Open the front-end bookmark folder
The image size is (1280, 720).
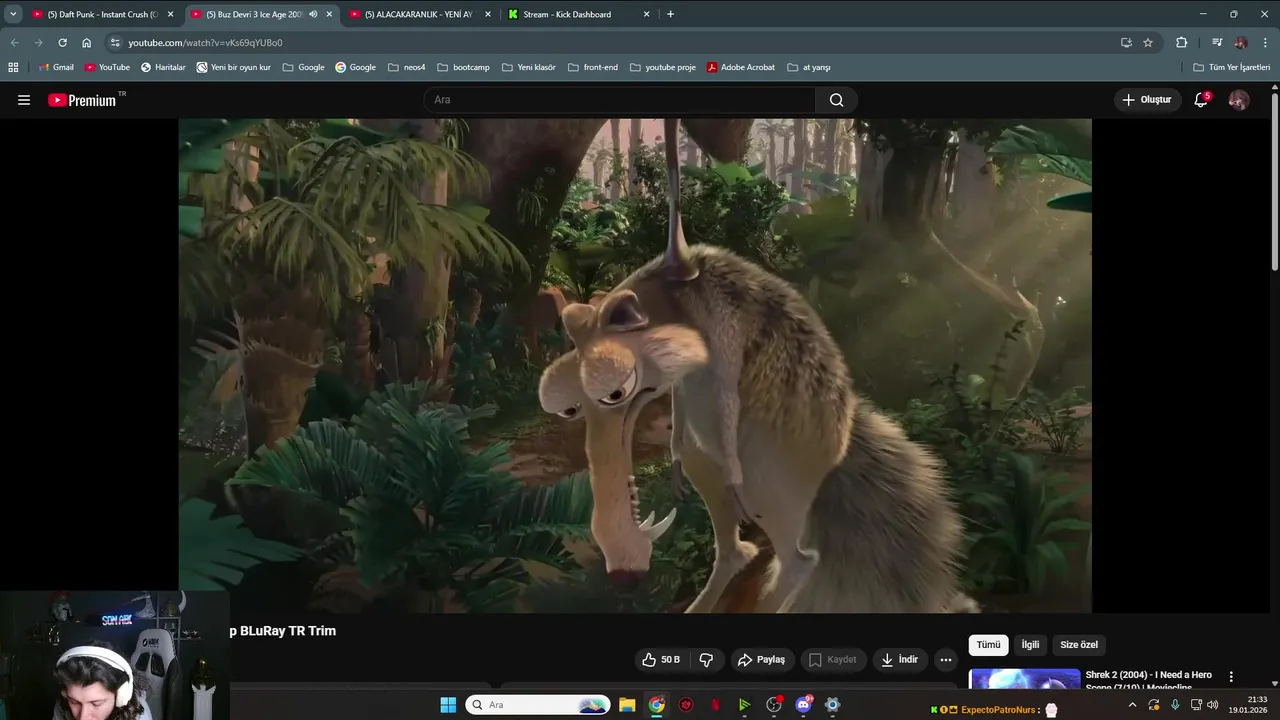click(592, 67)
